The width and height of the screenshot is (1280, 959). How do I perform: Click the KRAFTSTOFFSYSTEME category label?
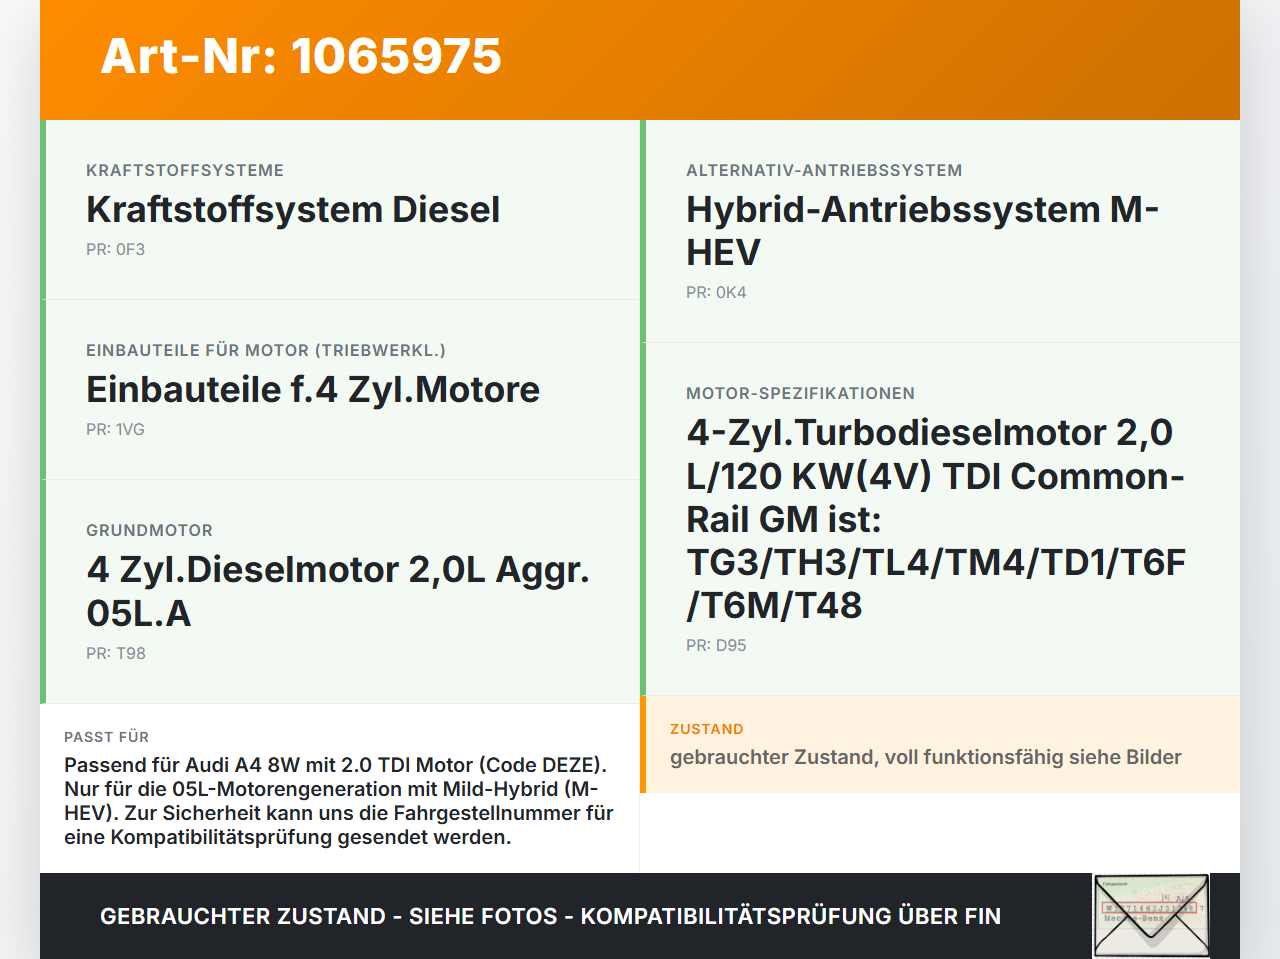click(185, 171)
